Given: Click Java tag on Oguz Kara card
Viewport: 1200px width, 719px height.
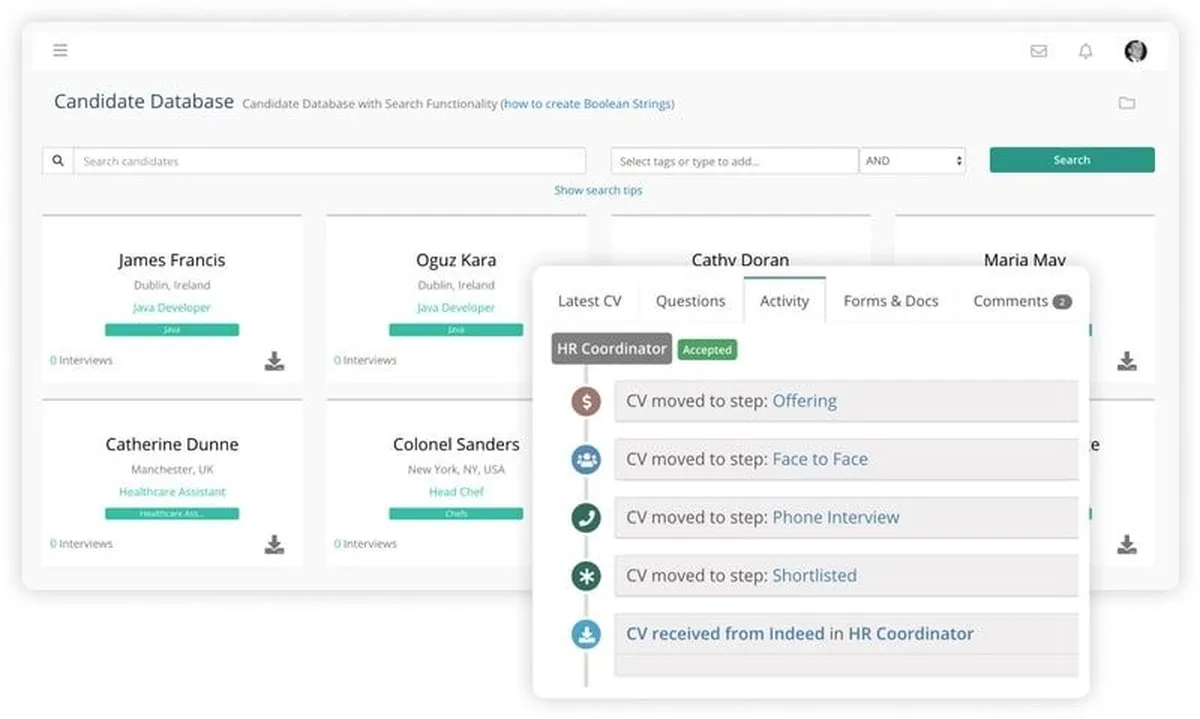Looking at the screenshot, I should (456, 329).
